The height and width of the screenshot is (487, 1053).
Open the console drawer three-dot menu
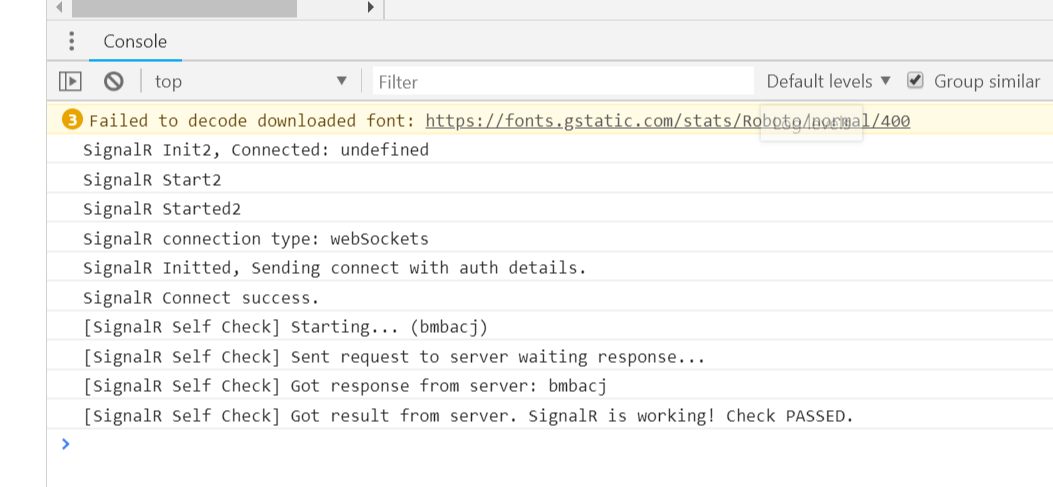tap(71, 41)
